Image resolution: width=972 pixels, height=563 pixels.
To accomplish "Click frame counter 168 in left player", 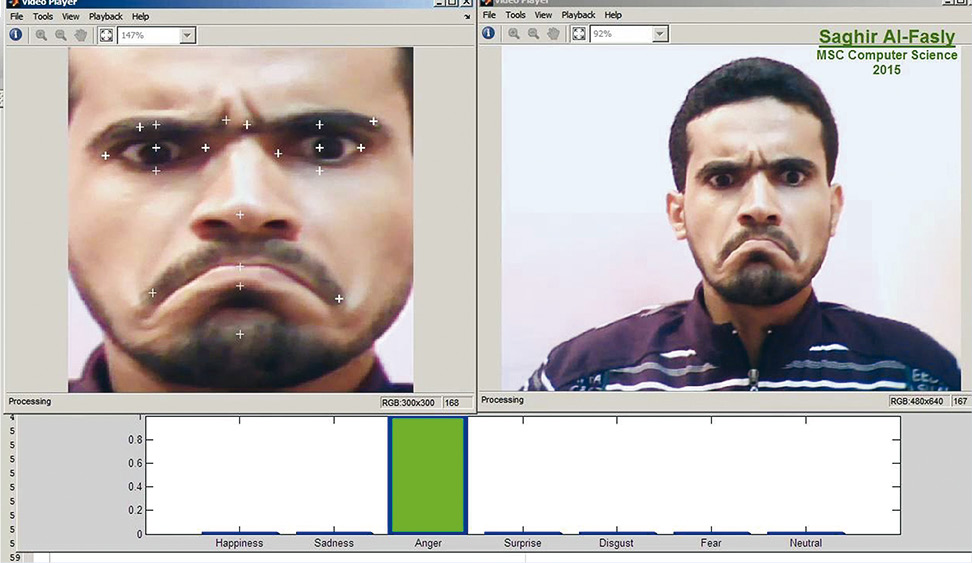I will point(457,402).
